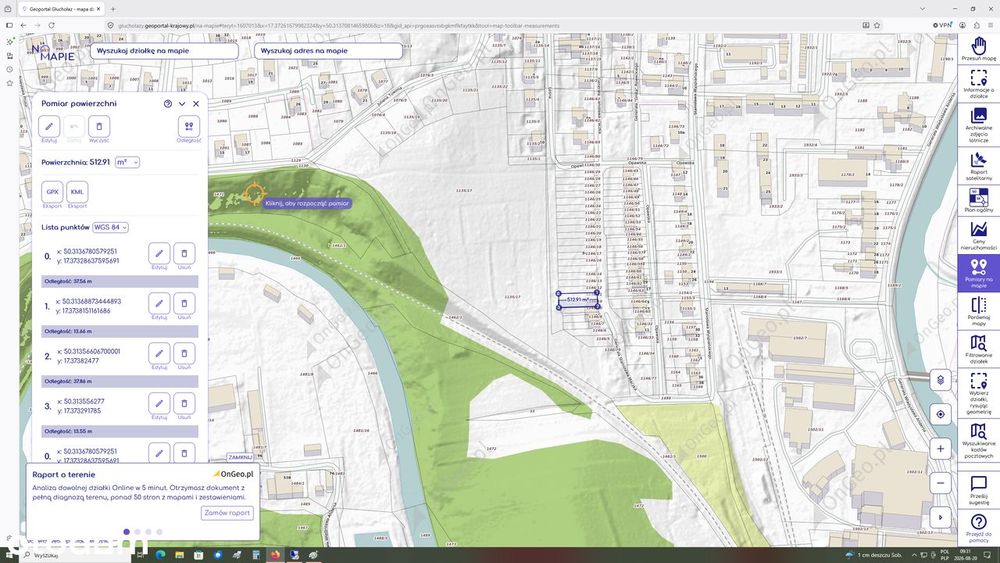Image resolution: width=1000 pixels, height=563 pixels.
Task: Open Ceny nieruchomości chart tool
Action: point(978,235)
